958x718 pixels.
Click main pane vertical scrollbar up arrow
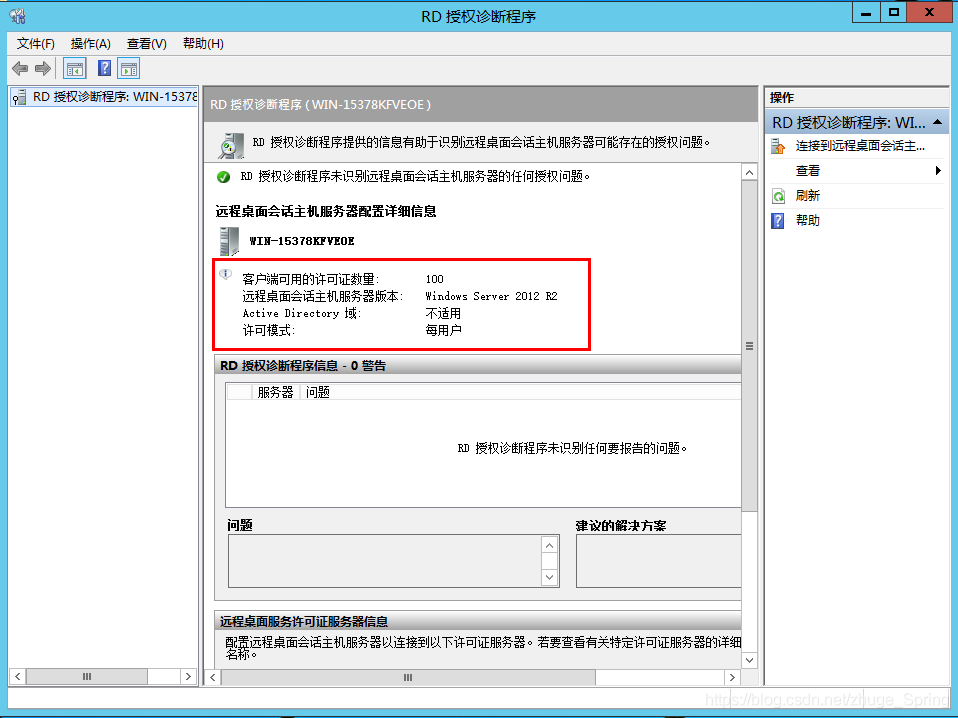749,173
